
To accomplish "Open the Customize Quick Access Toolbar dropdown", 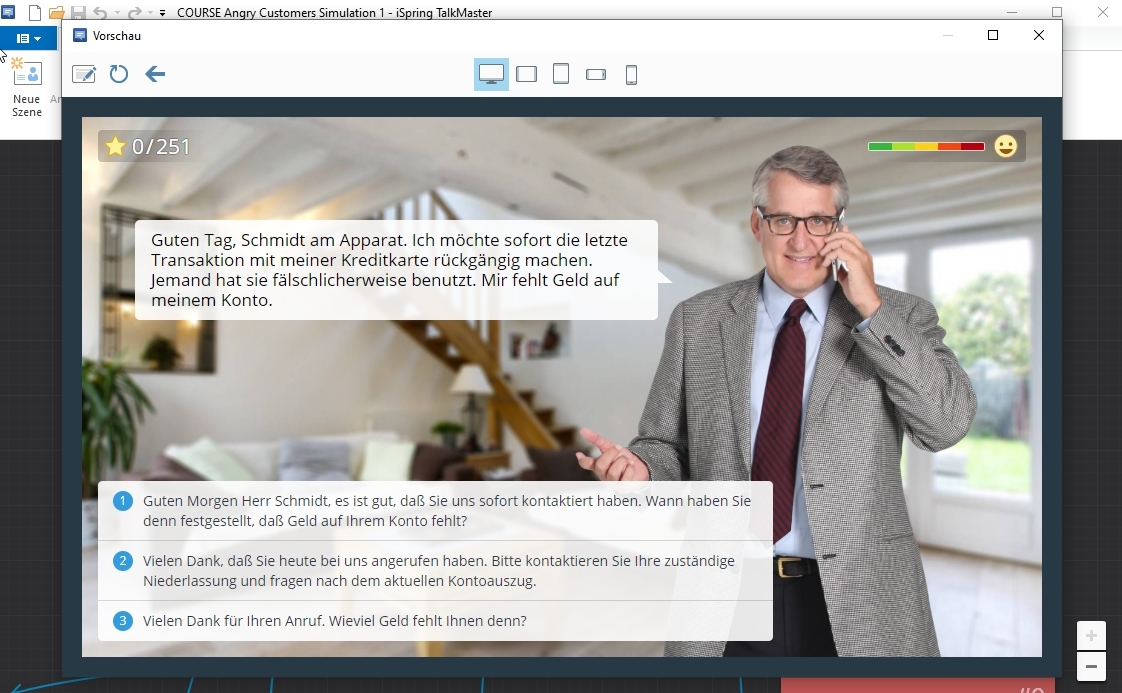I will tap(162, 13).
